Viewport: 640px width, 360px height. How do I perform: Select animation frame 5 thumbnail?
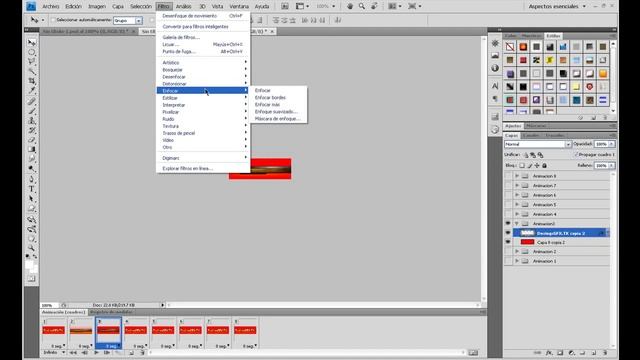click(163, 330)
